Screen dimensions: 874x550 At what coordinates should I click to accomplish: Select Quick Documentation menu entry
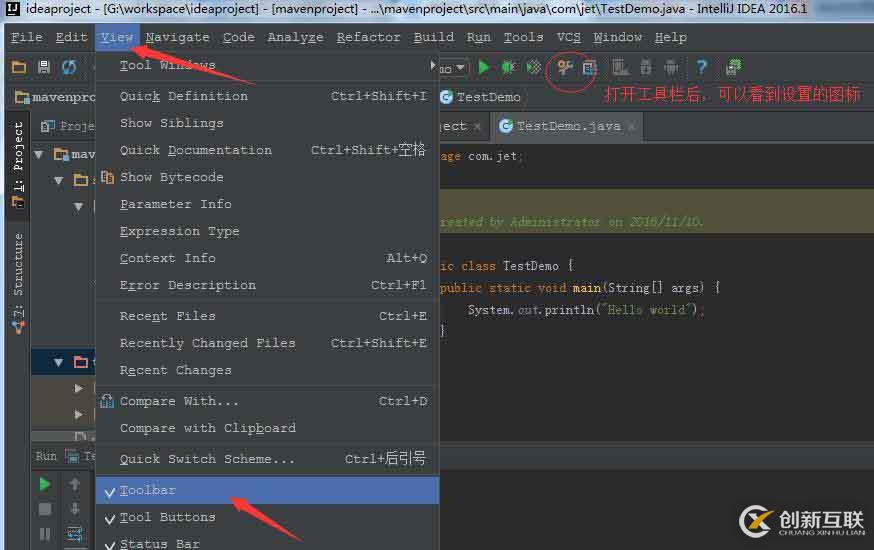coord(268,150)
